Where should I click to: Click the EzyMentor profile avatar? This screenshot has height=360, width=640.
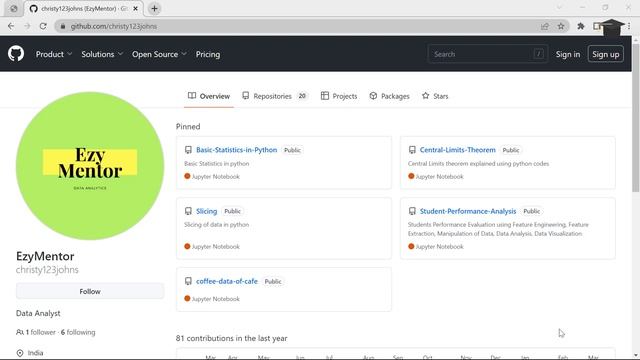point(90,166)
